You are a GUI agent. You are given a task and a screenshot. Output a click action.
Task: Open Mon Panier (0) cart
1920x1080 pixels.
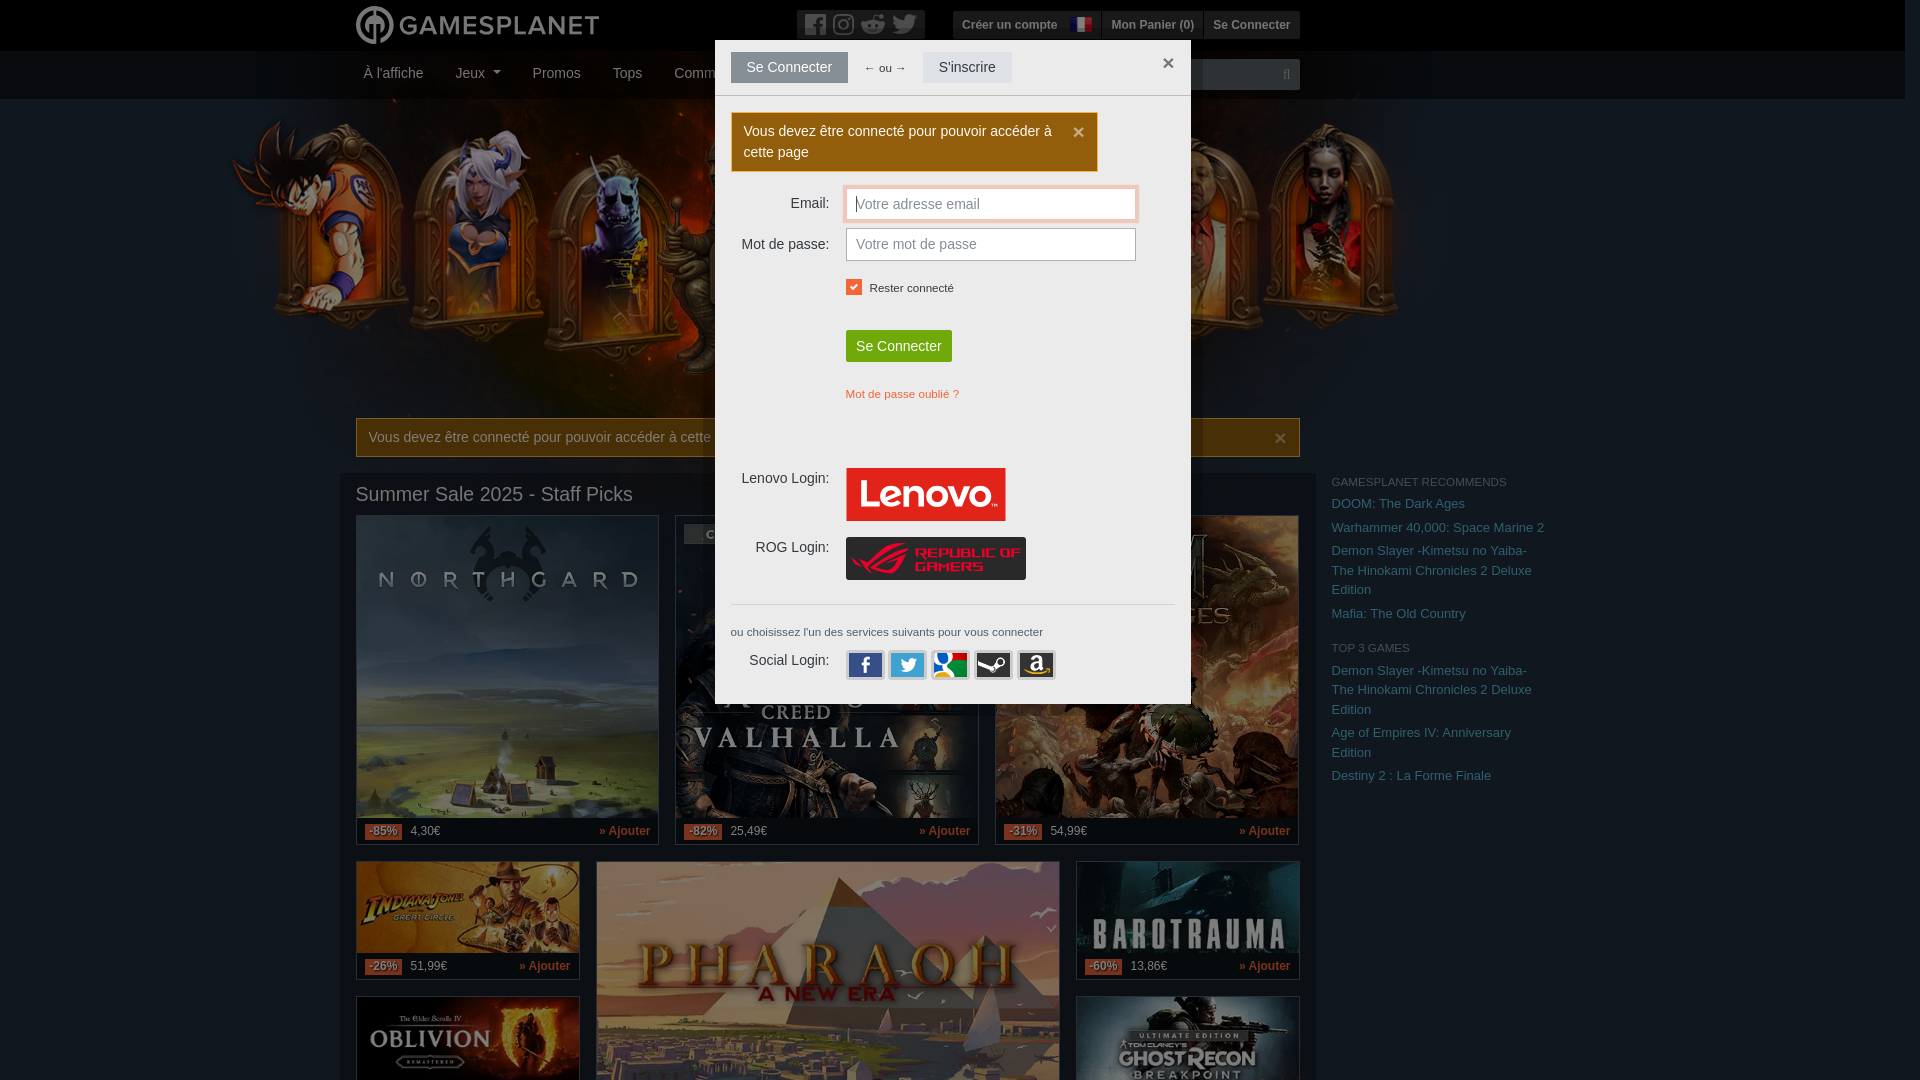click(x=1152, y=25)
